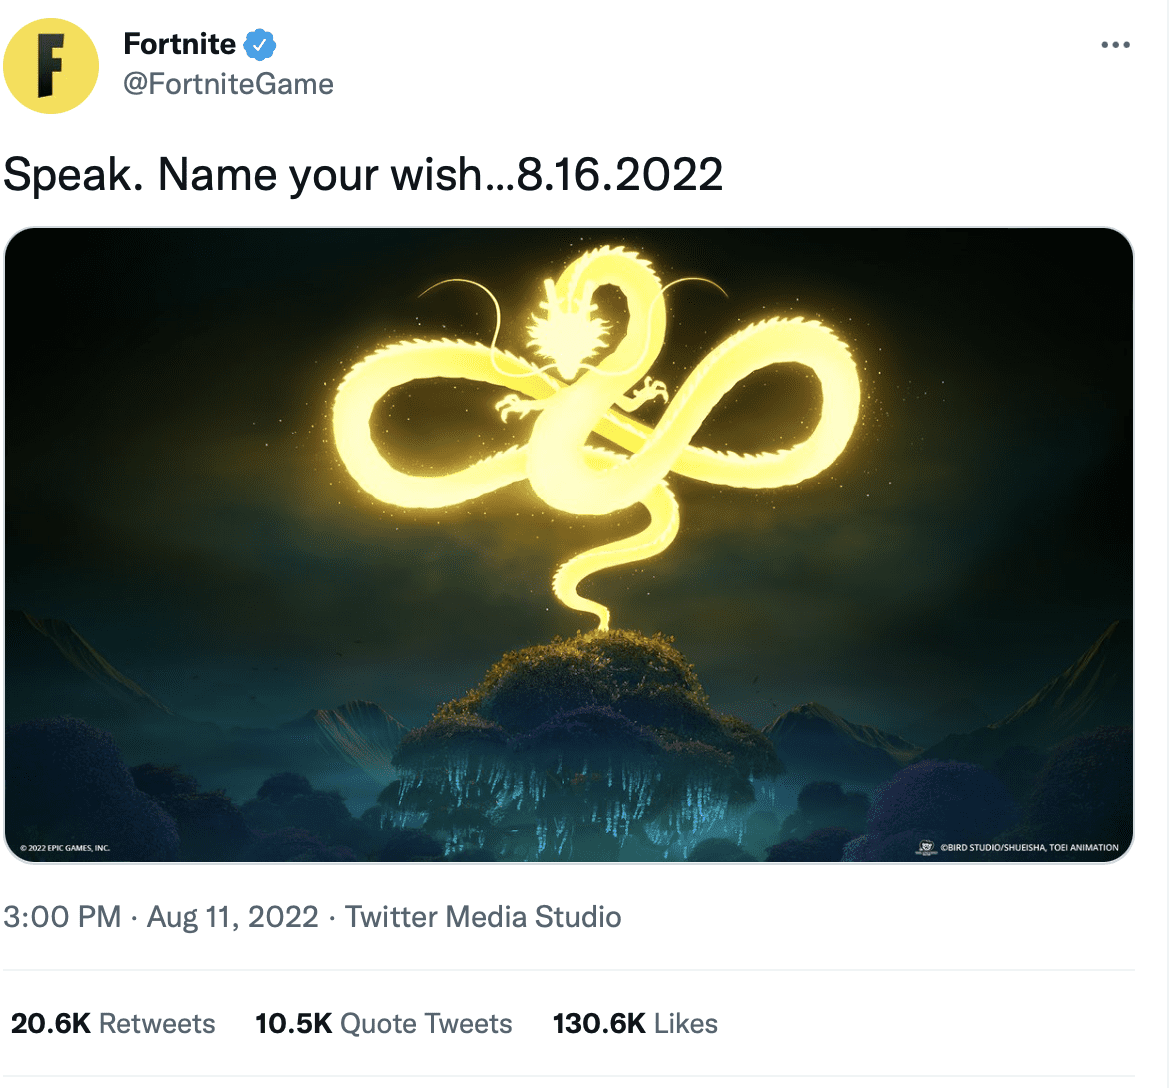Click the 3:00 PM timestamp
Image resolution: width=1170 pixels, height=1088 pixels.
coord(62,916)
